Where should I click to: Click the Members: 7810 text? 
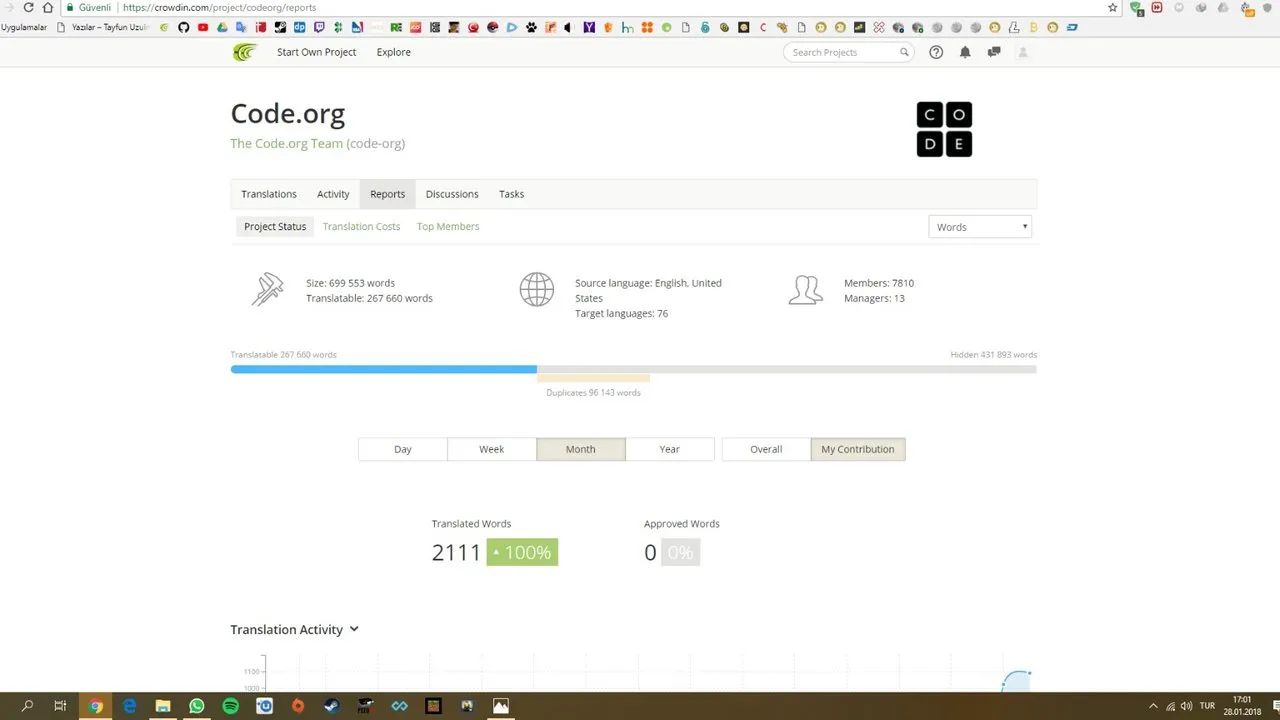pyautogui.click(x=879, y=283)
